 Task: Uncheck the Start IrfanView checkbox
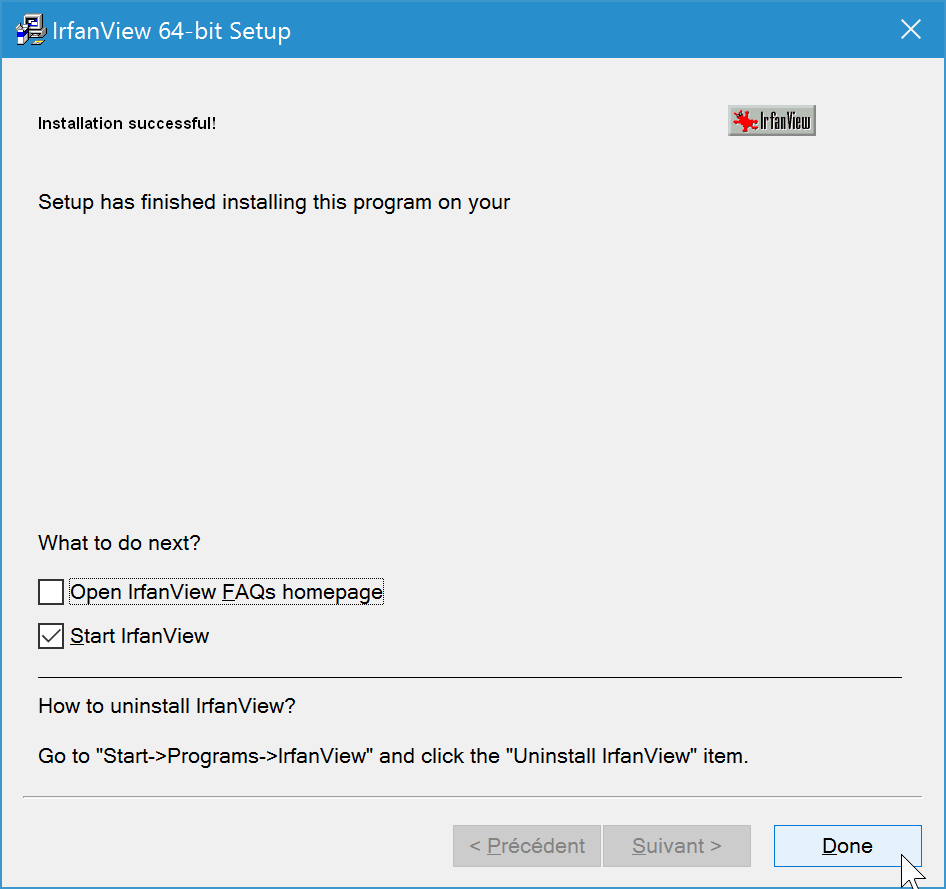click(x=51, y=636)
